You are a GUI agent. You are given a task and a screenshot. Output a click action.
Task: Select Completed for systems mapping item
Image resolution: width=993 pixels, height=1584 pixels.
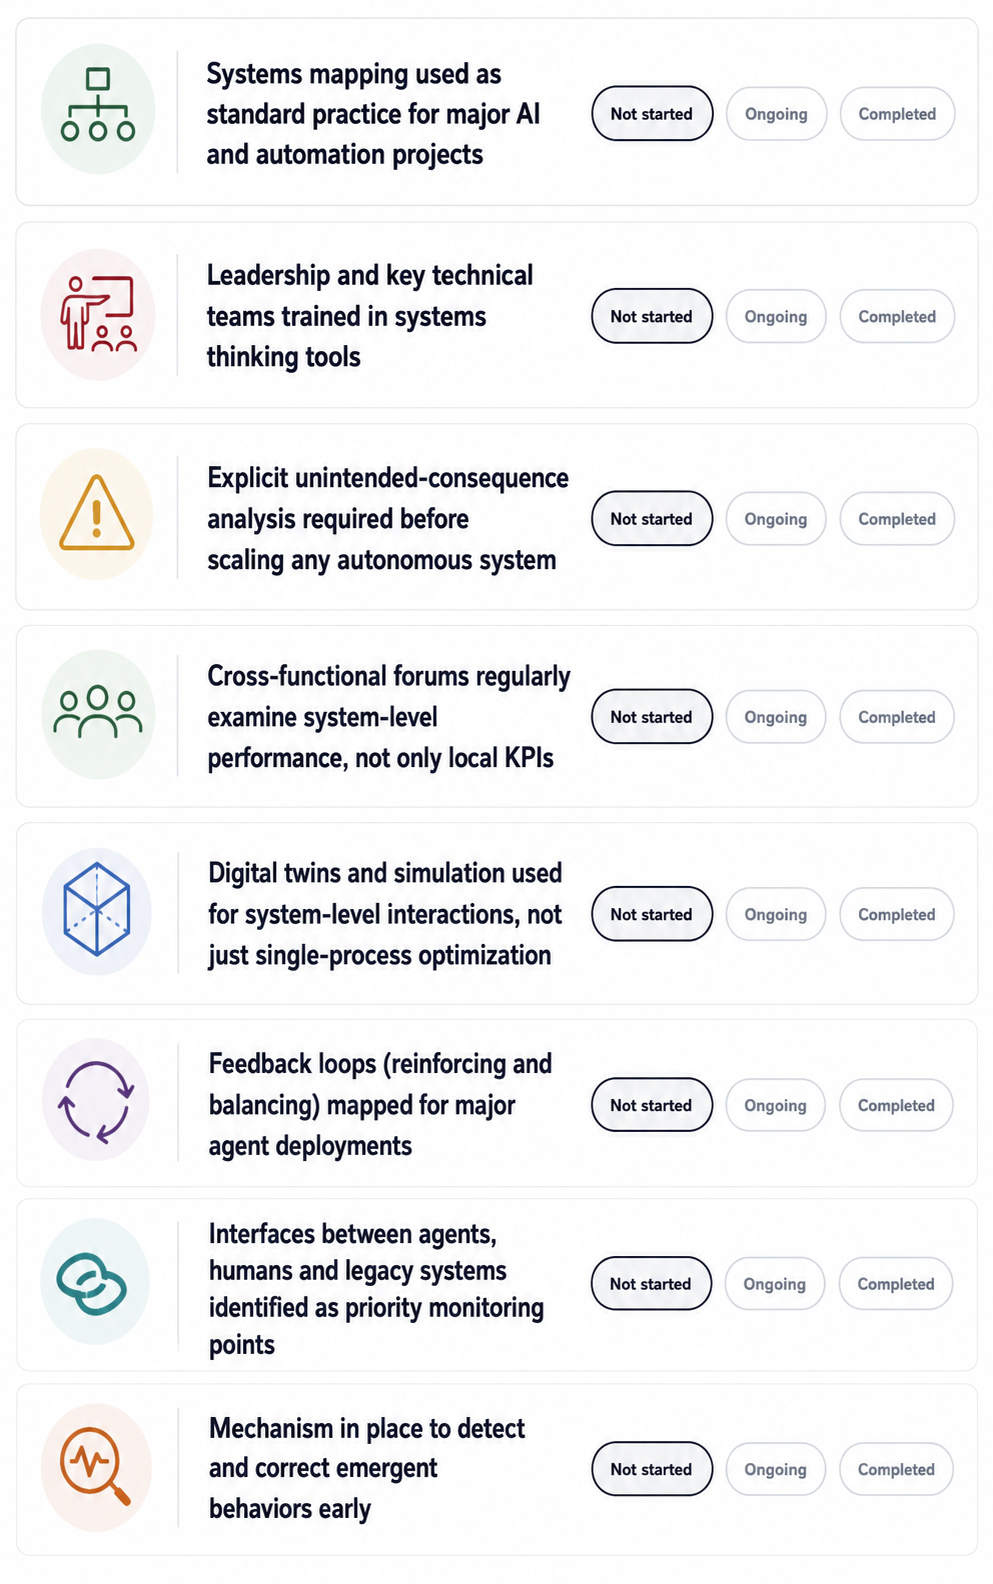tap(897, 114)
